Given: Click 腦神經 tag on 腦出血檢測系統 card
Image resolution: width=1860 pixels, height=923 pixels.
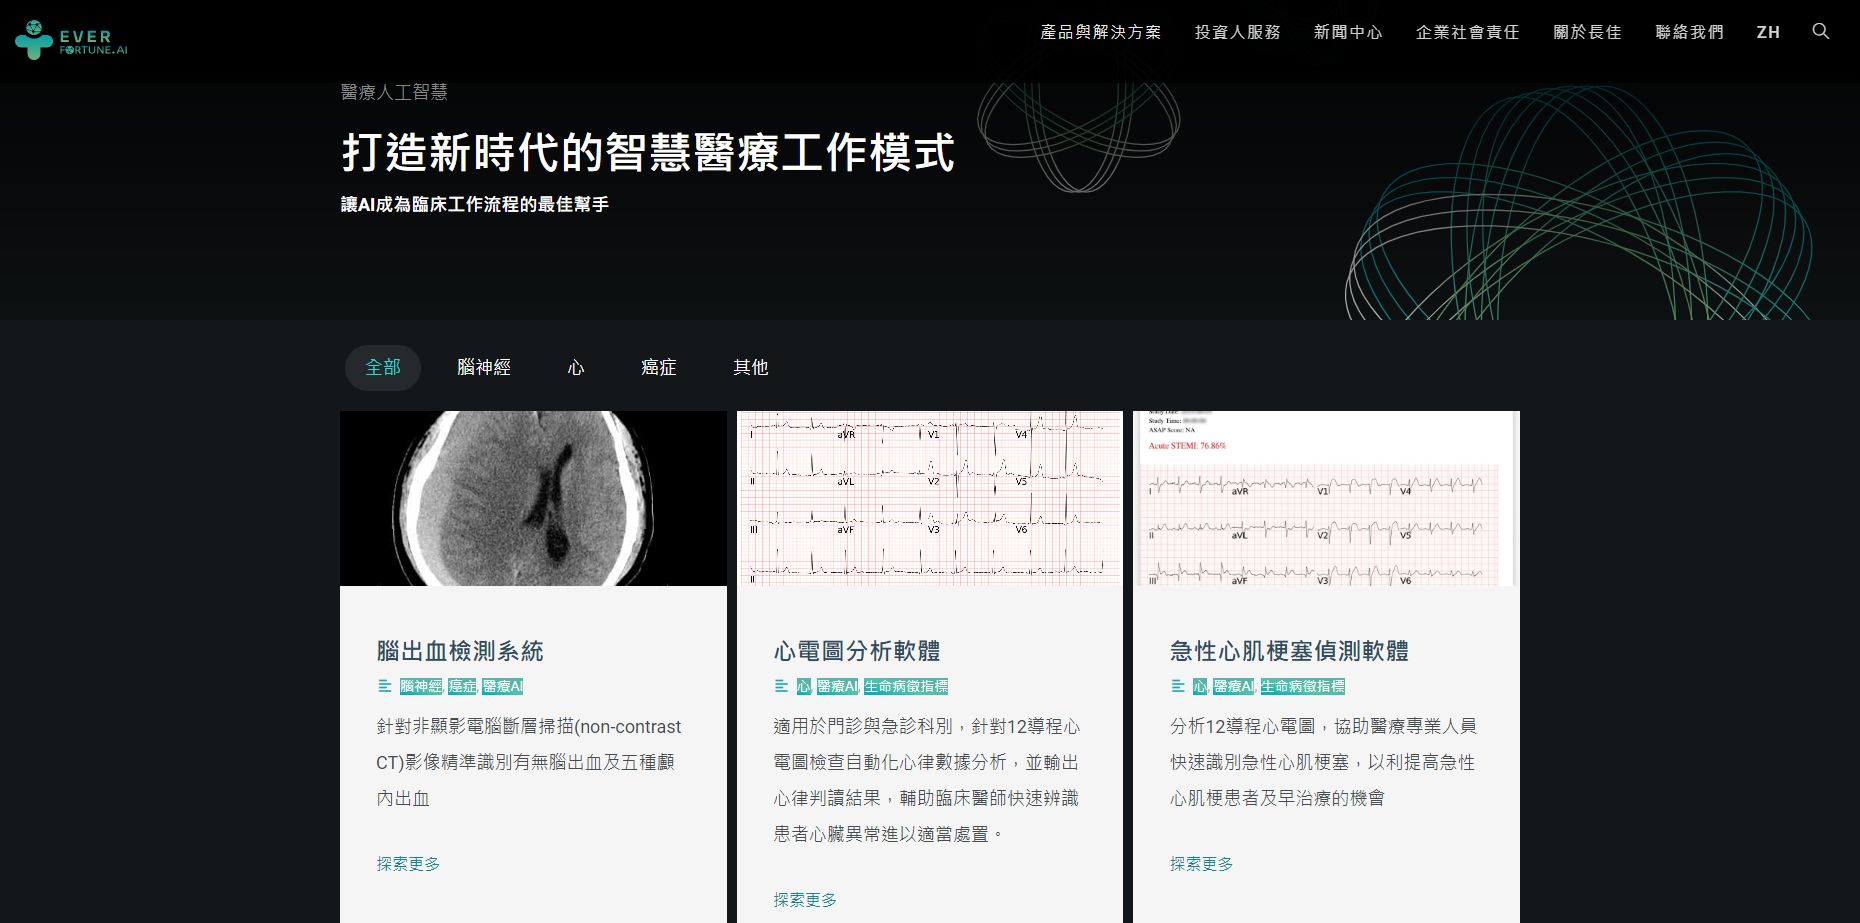Looking at the screenshot, I should point(421,686).
